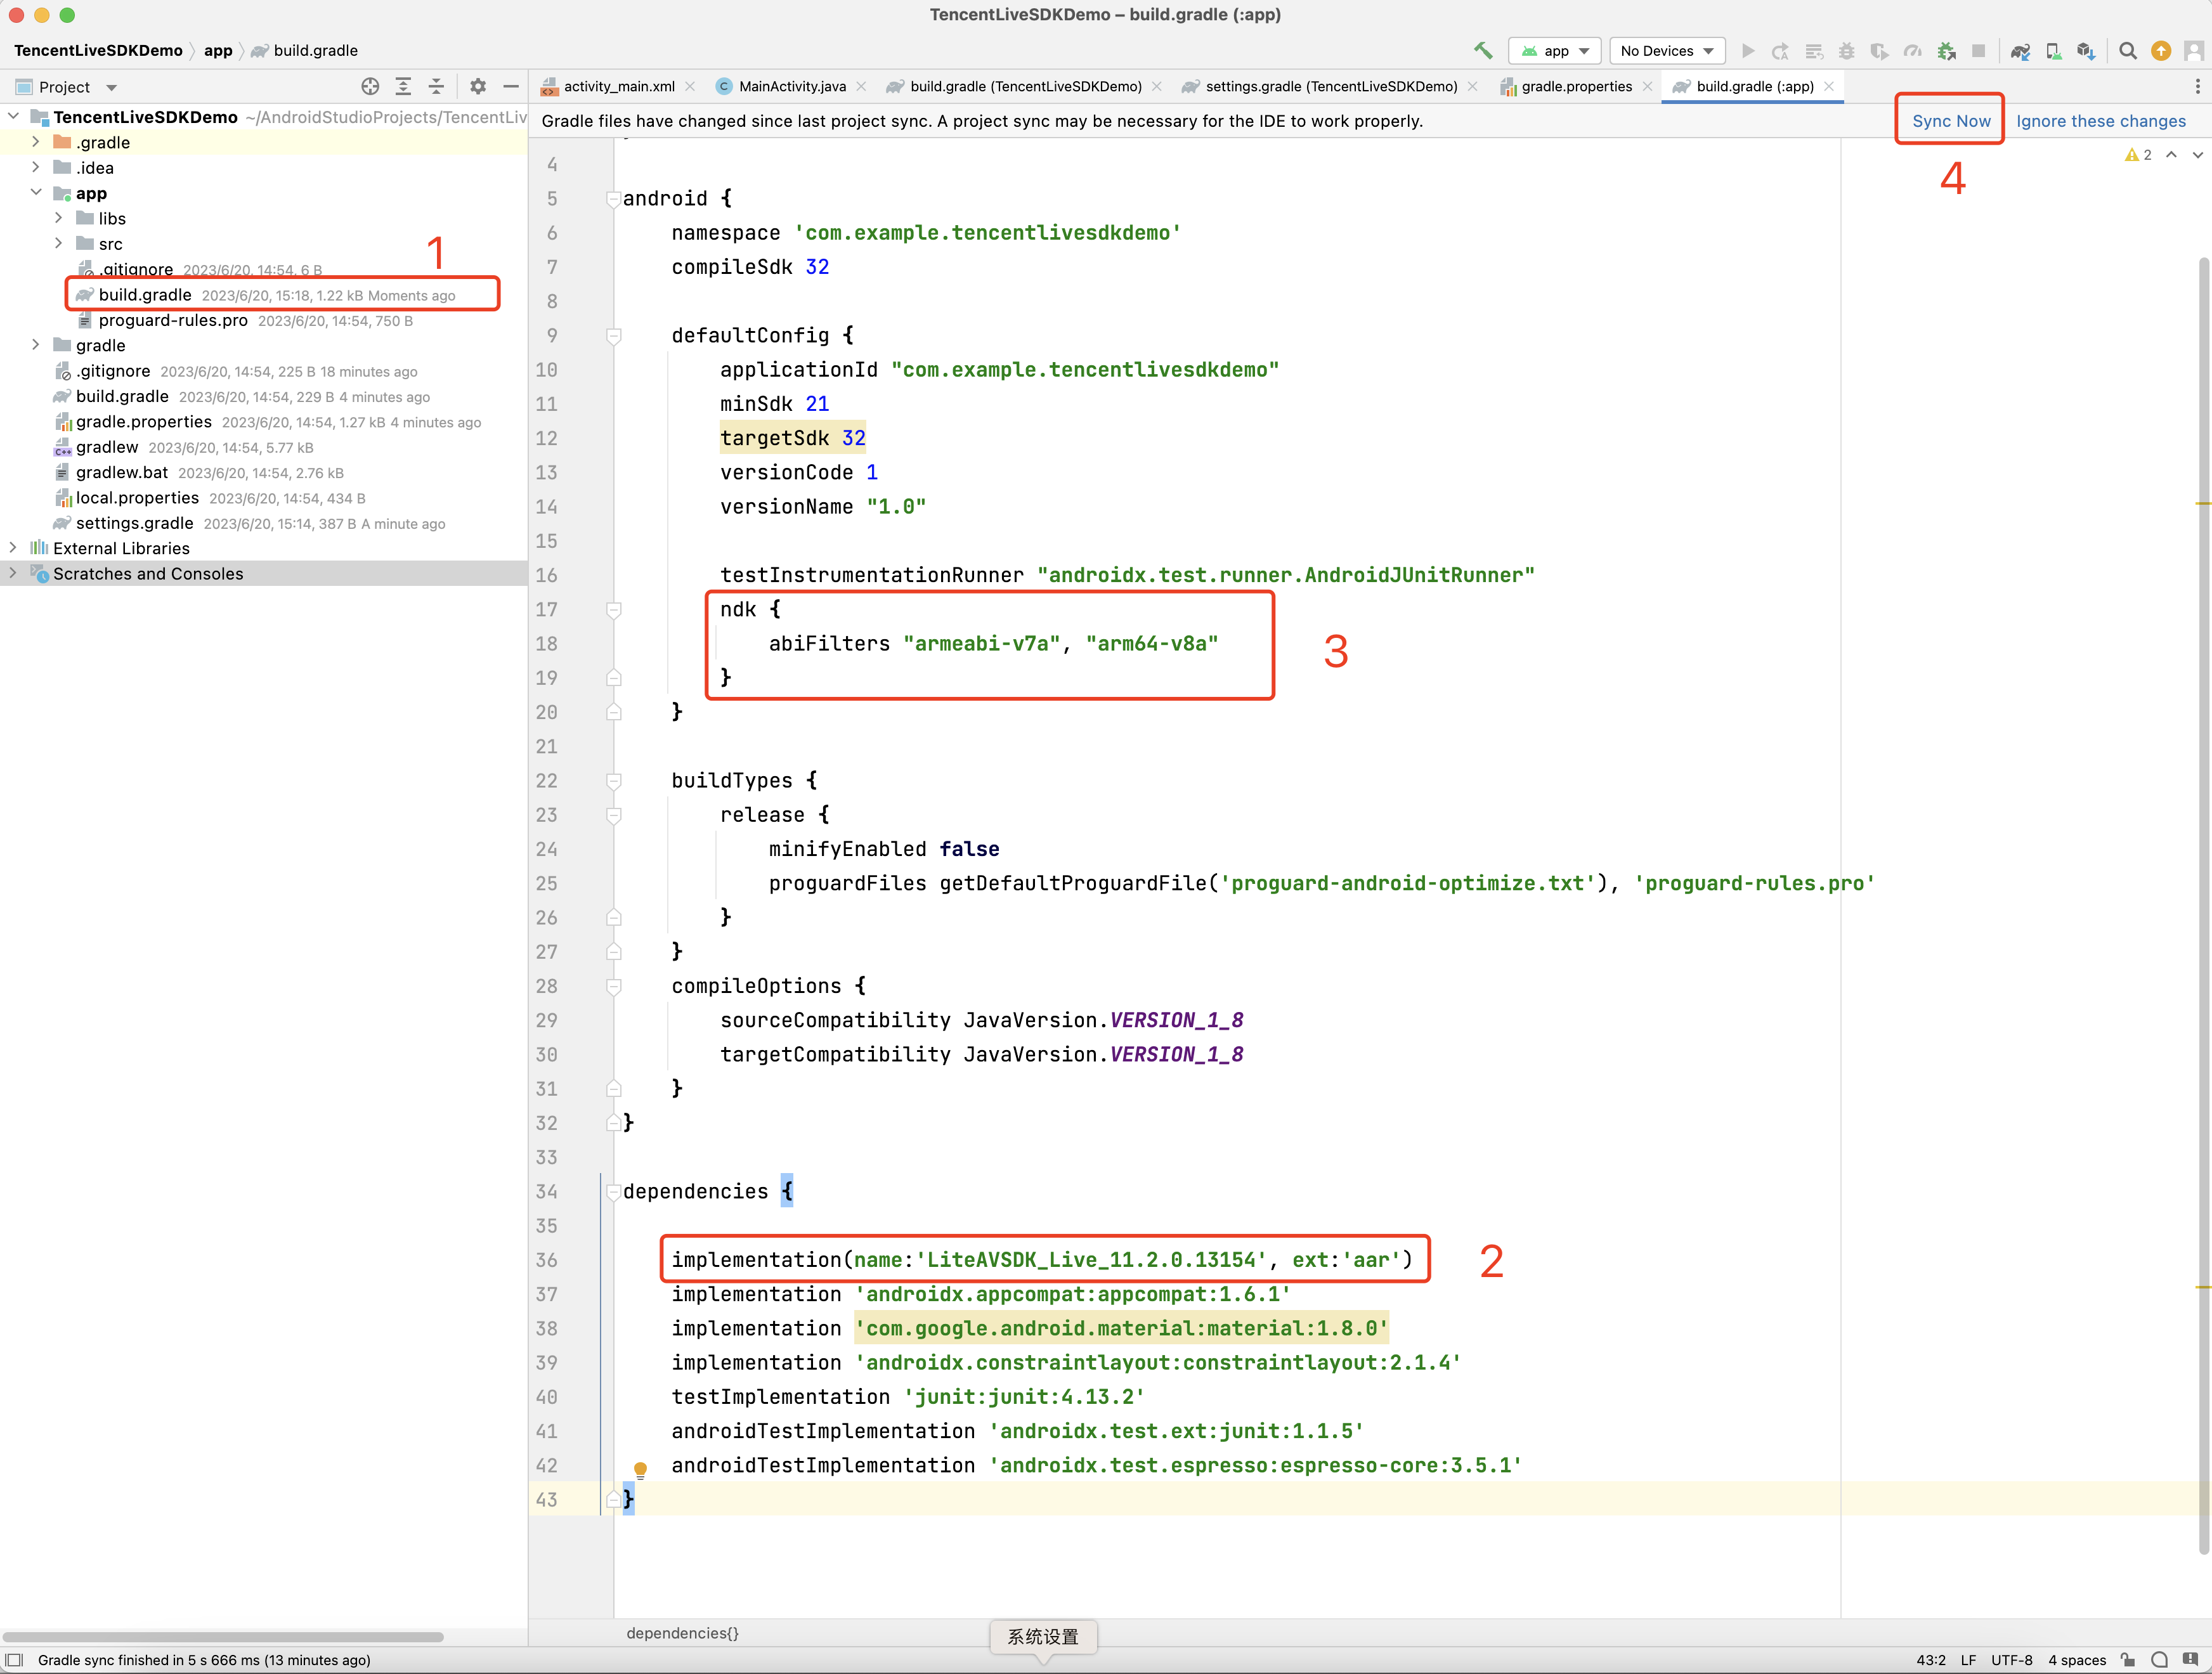Open the No Devices dropdown
Screen dimensions: 2212x1674
point(1666,50)
